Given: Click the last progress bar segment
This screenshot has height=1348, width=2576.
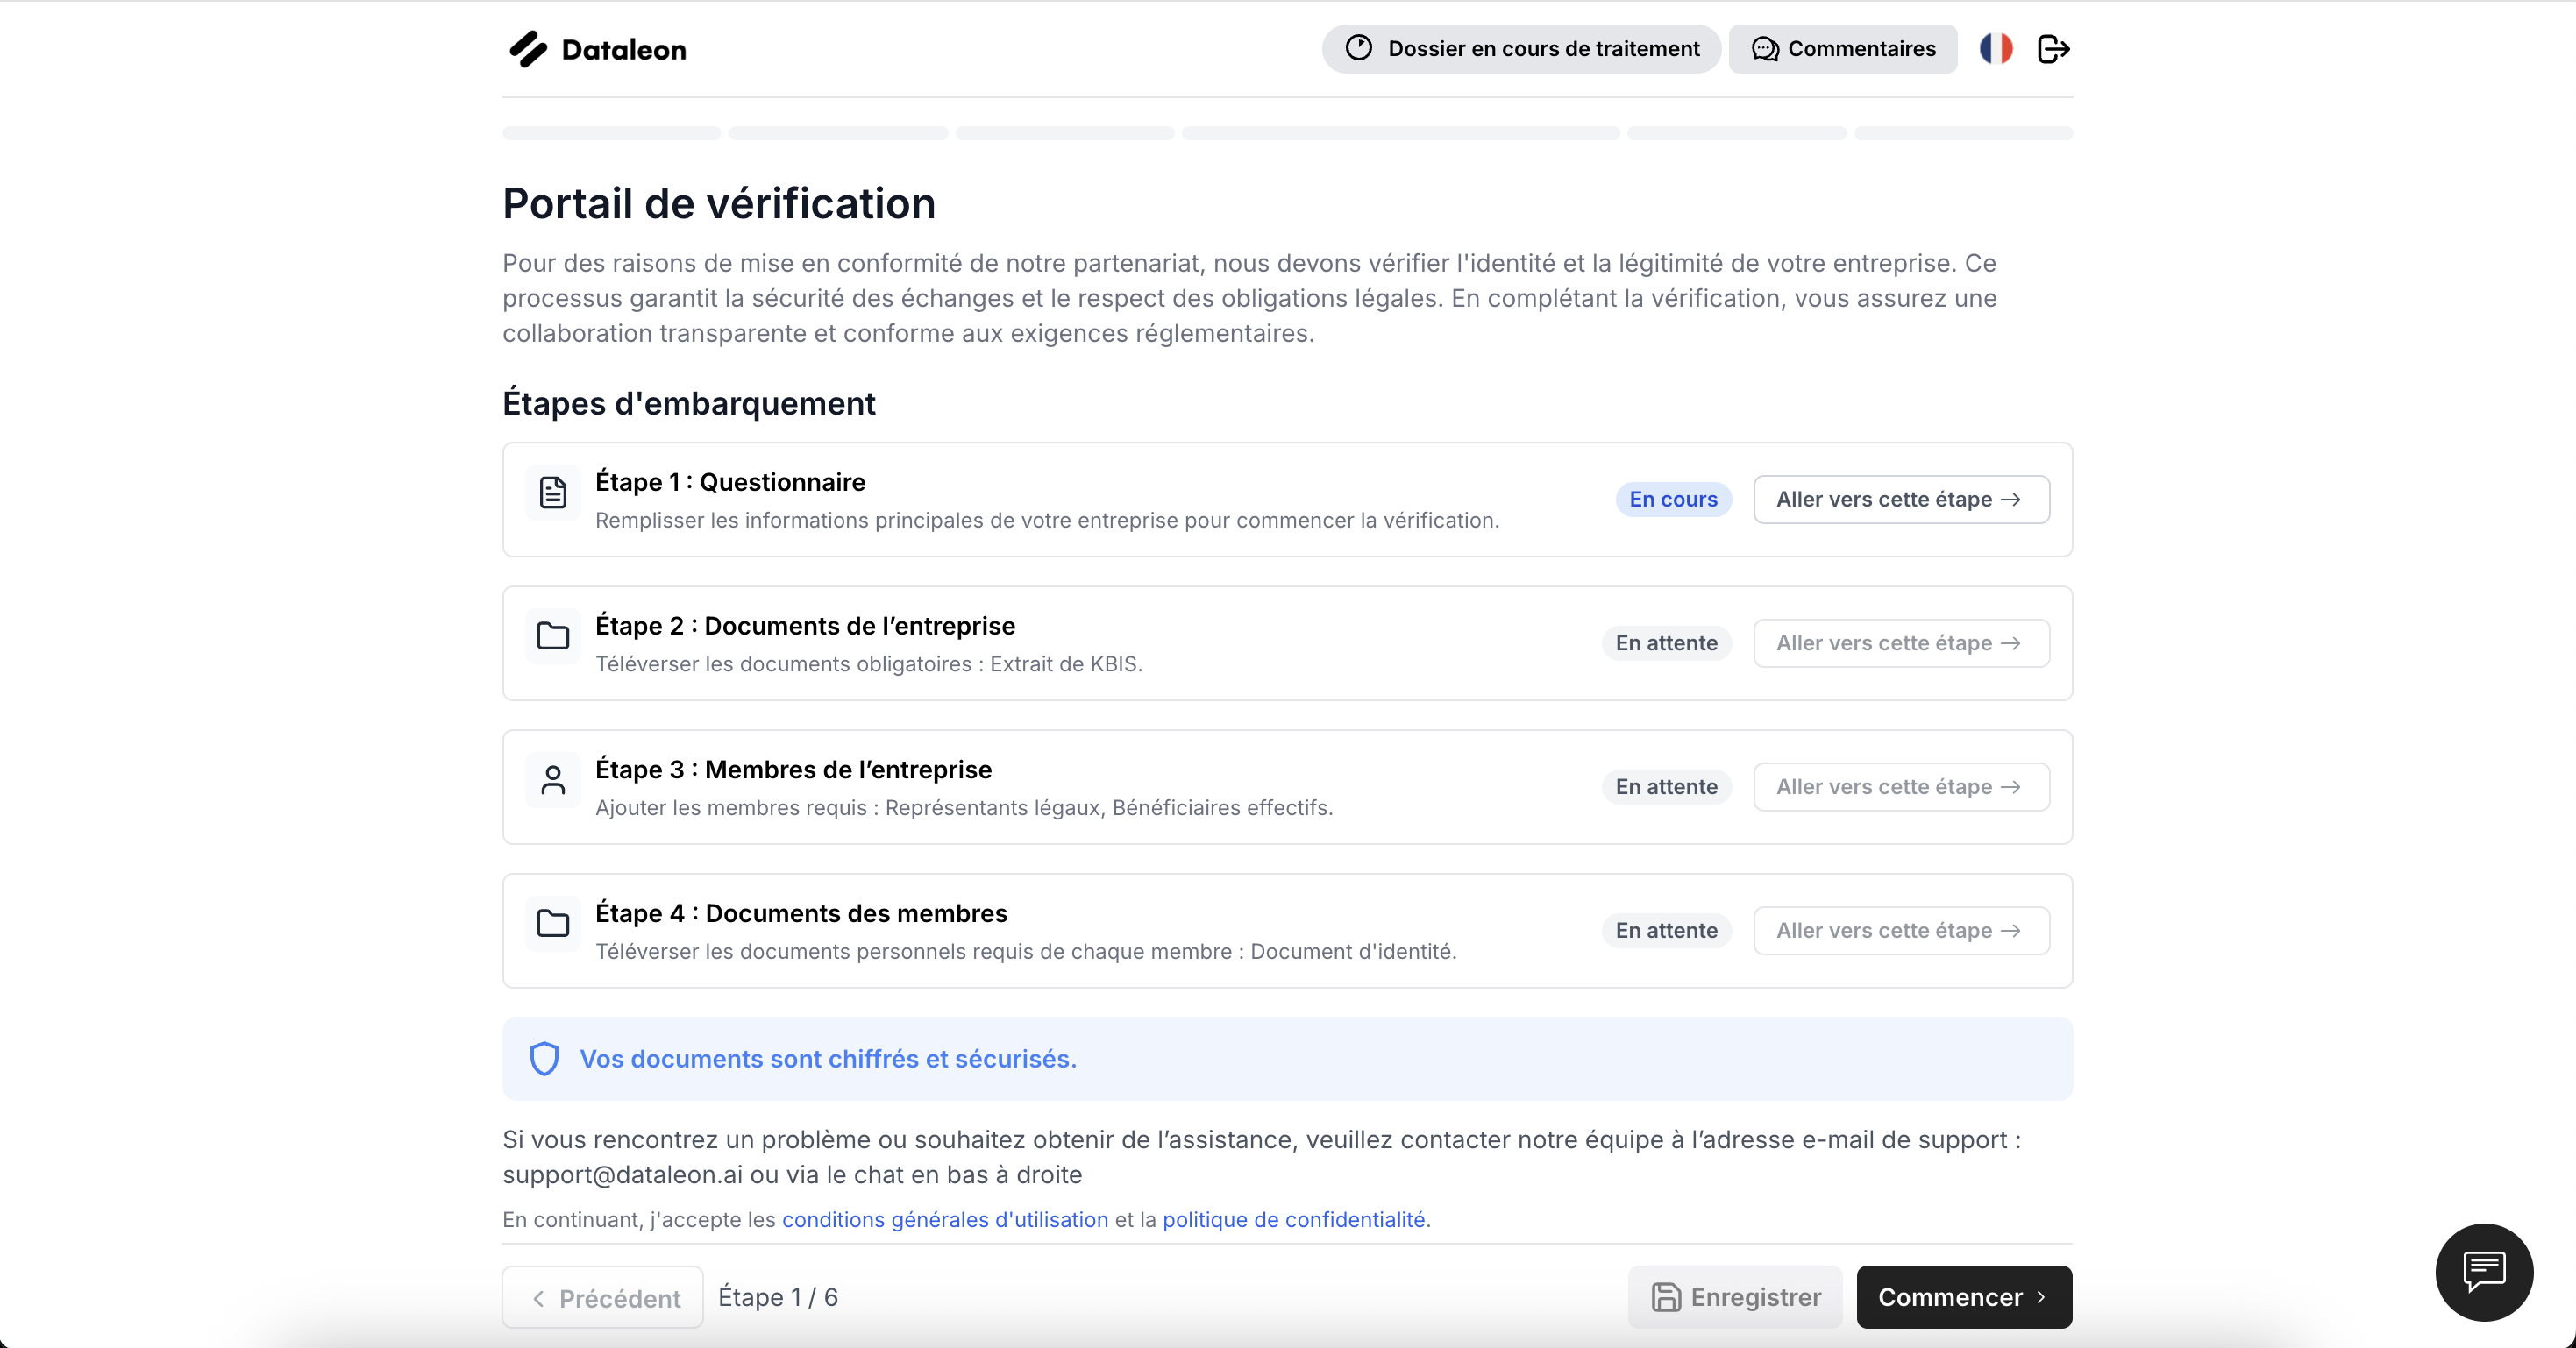Looking at the screenshot, I should tap(1963, 133).
